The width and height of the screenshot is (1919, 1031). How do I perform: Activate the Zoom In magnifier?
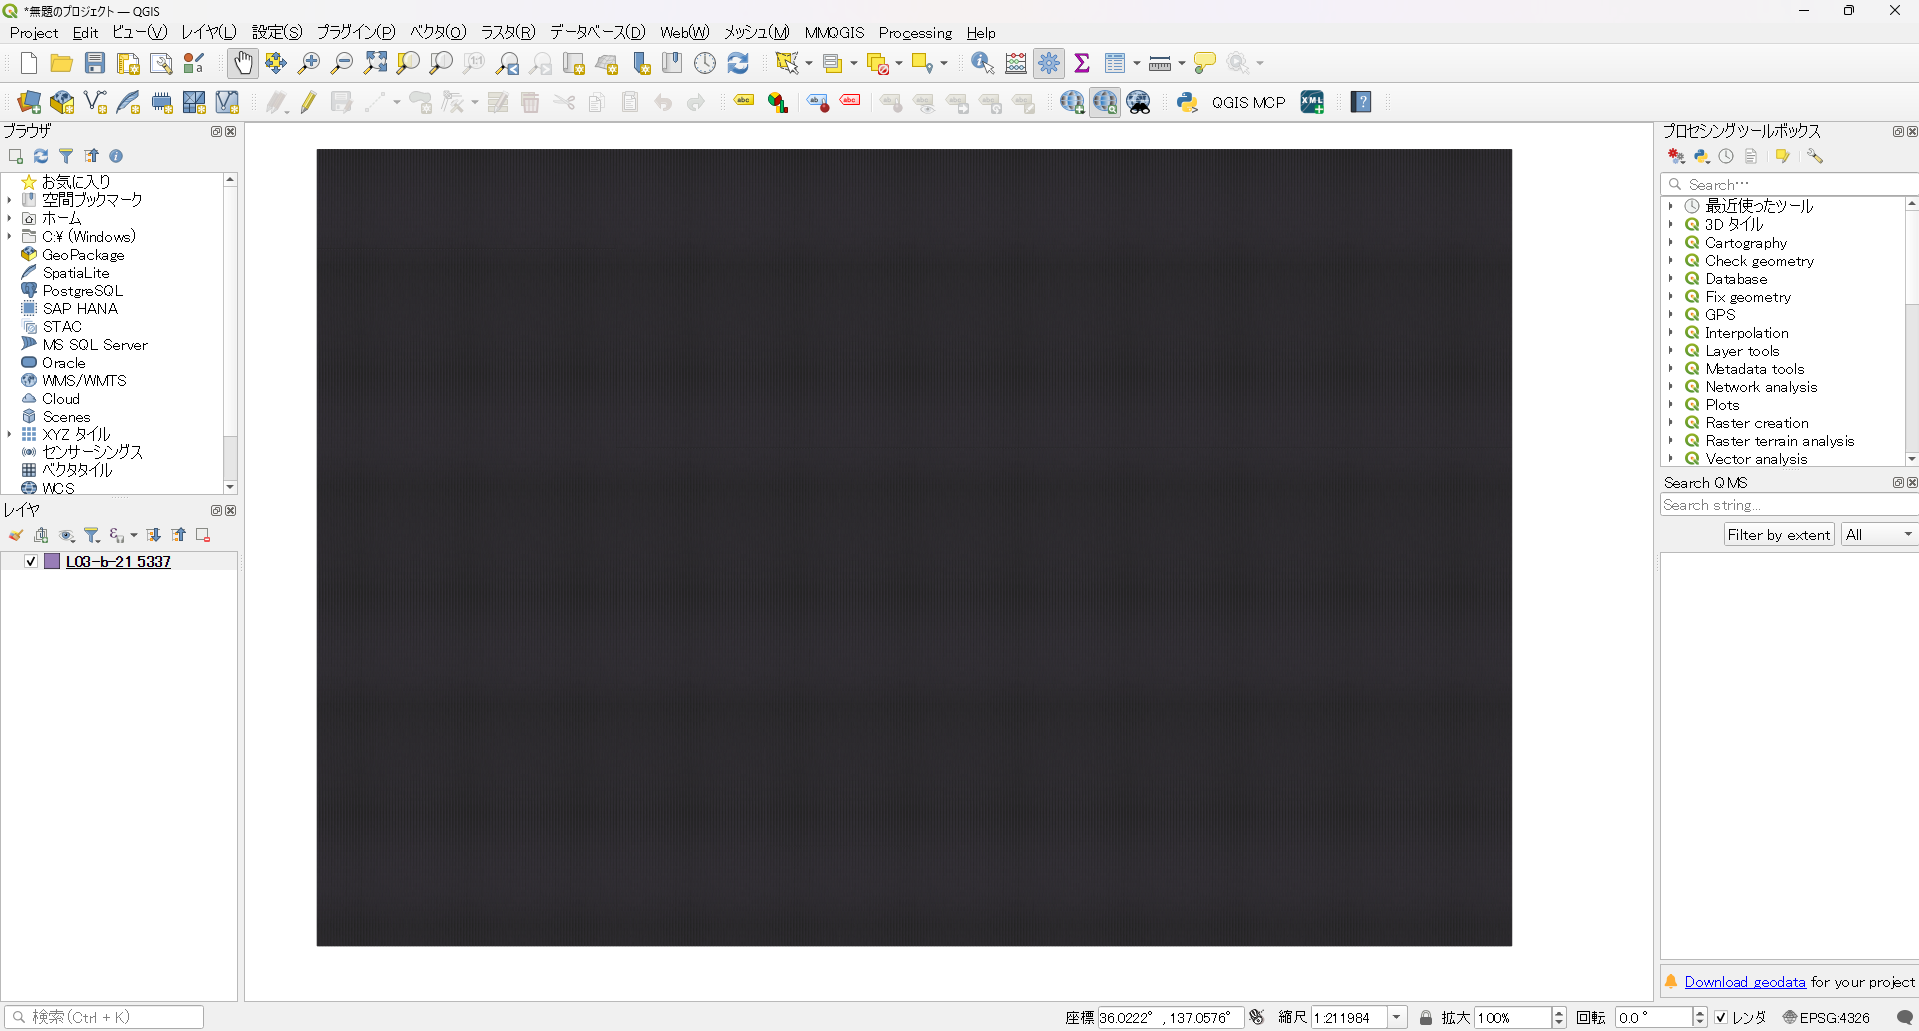(x=309, y=63)
